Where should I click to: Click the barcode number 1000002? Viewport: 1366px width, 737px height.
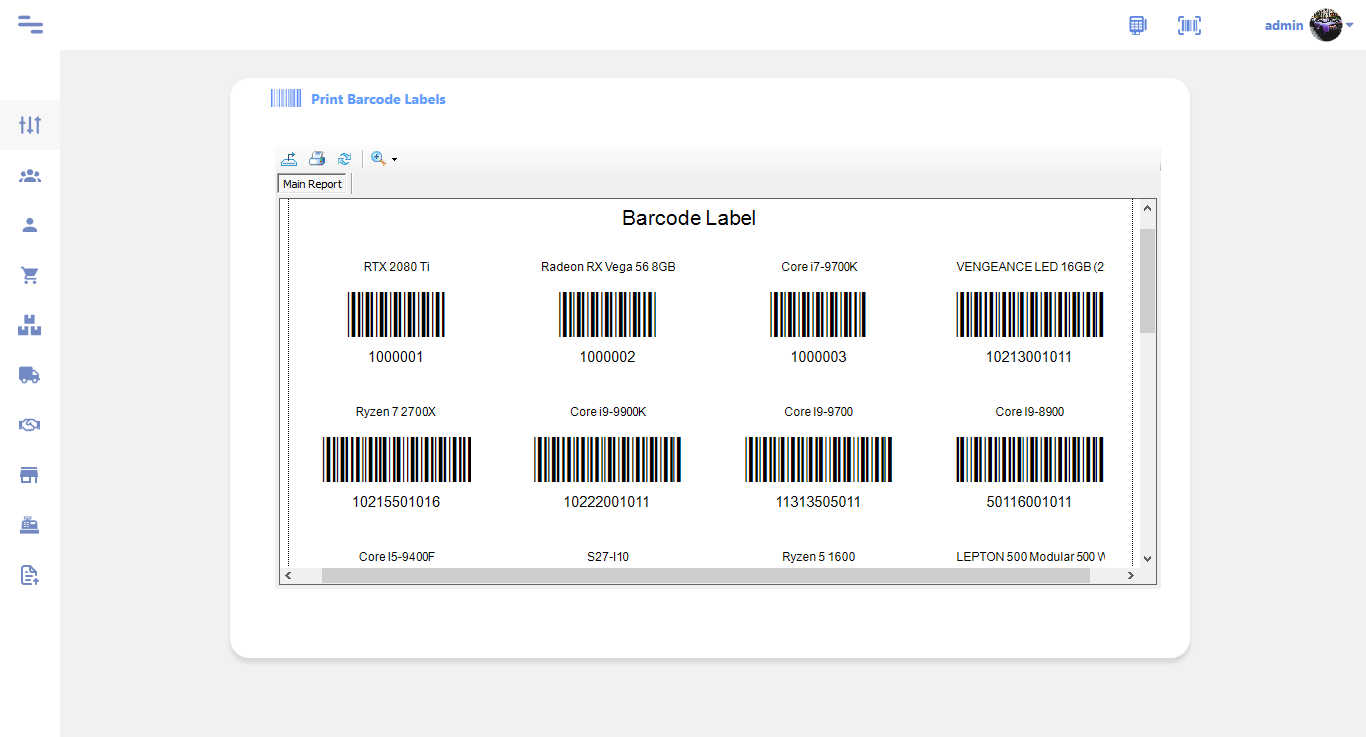point(608,357)
